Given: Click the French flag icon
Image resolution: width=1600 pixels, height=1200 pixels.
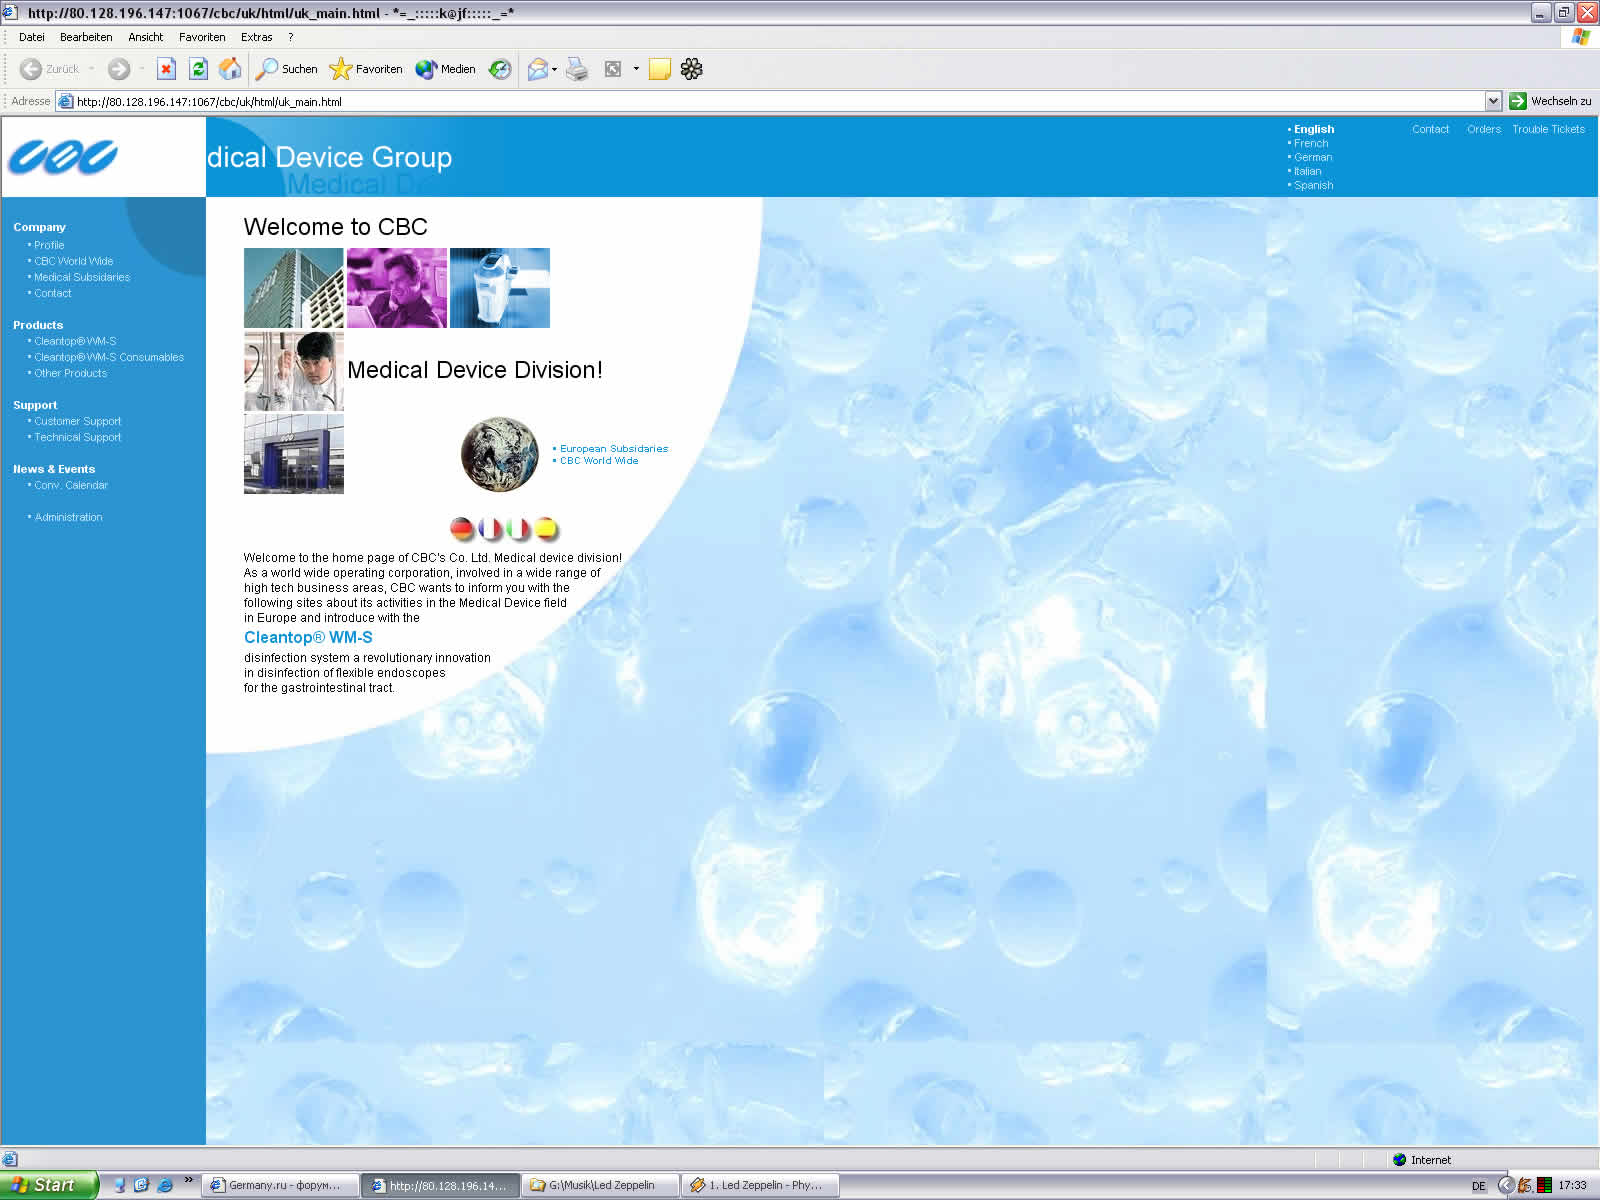Looking at the screenshot, I should [490, 529].
